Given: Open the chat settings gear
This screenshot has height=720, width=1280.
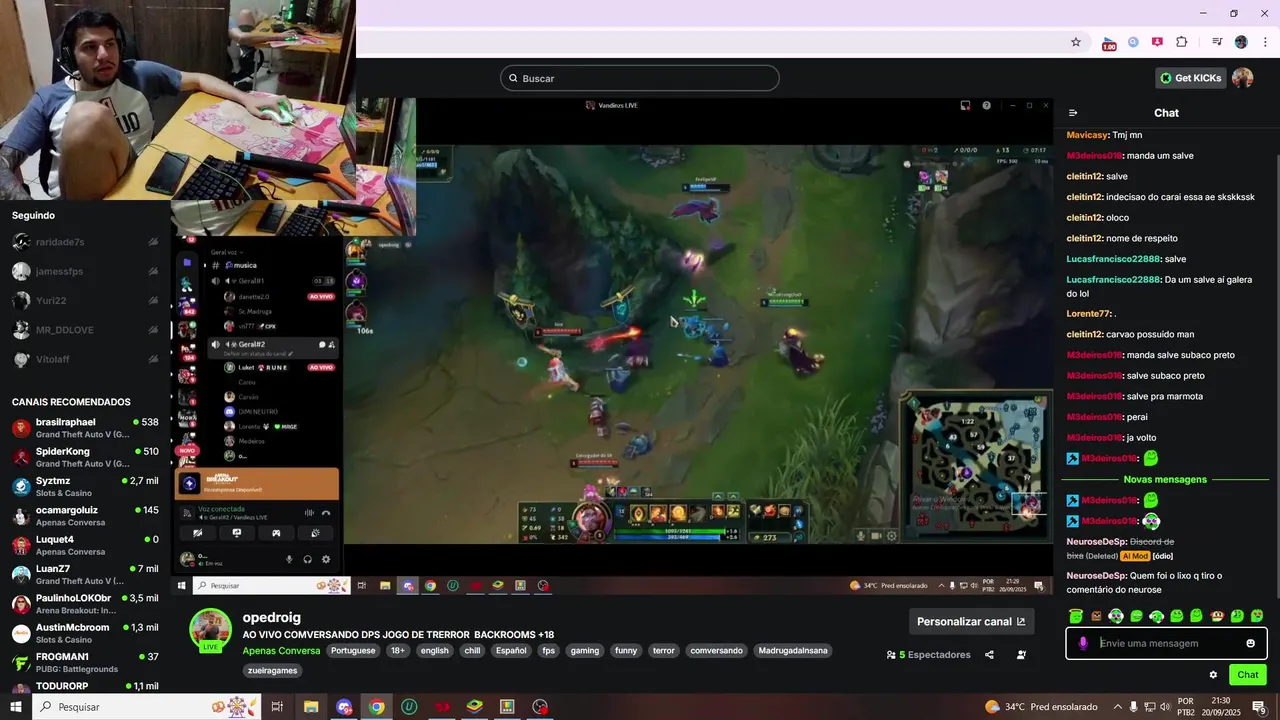Looking at the screenshot, I should point(1213,675).
